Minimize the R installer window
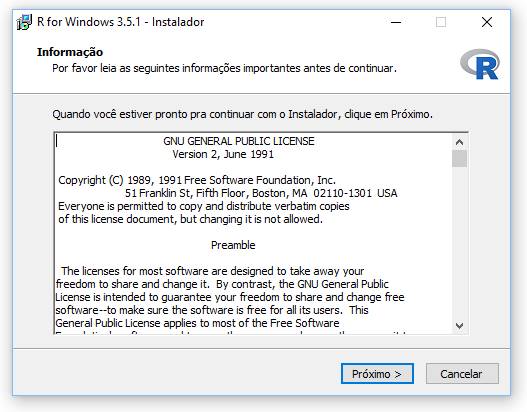The width and height of the screenshot is (527, 412). [x=396, y=23]
